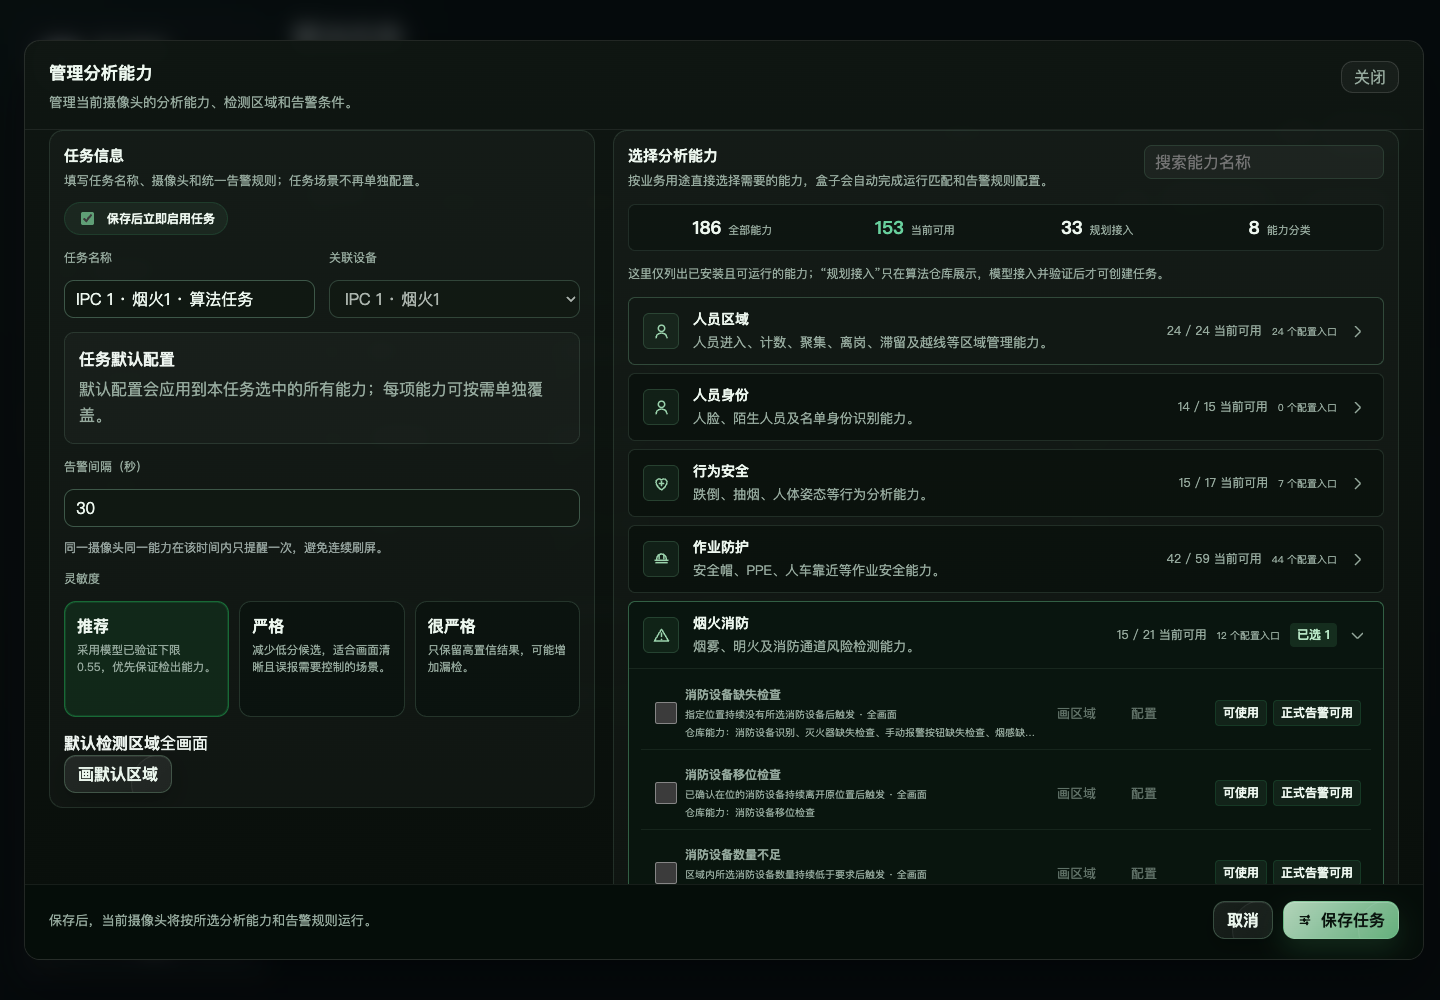
Task: Click the 管理分析能力 dialog title
Action: point(101,73)
